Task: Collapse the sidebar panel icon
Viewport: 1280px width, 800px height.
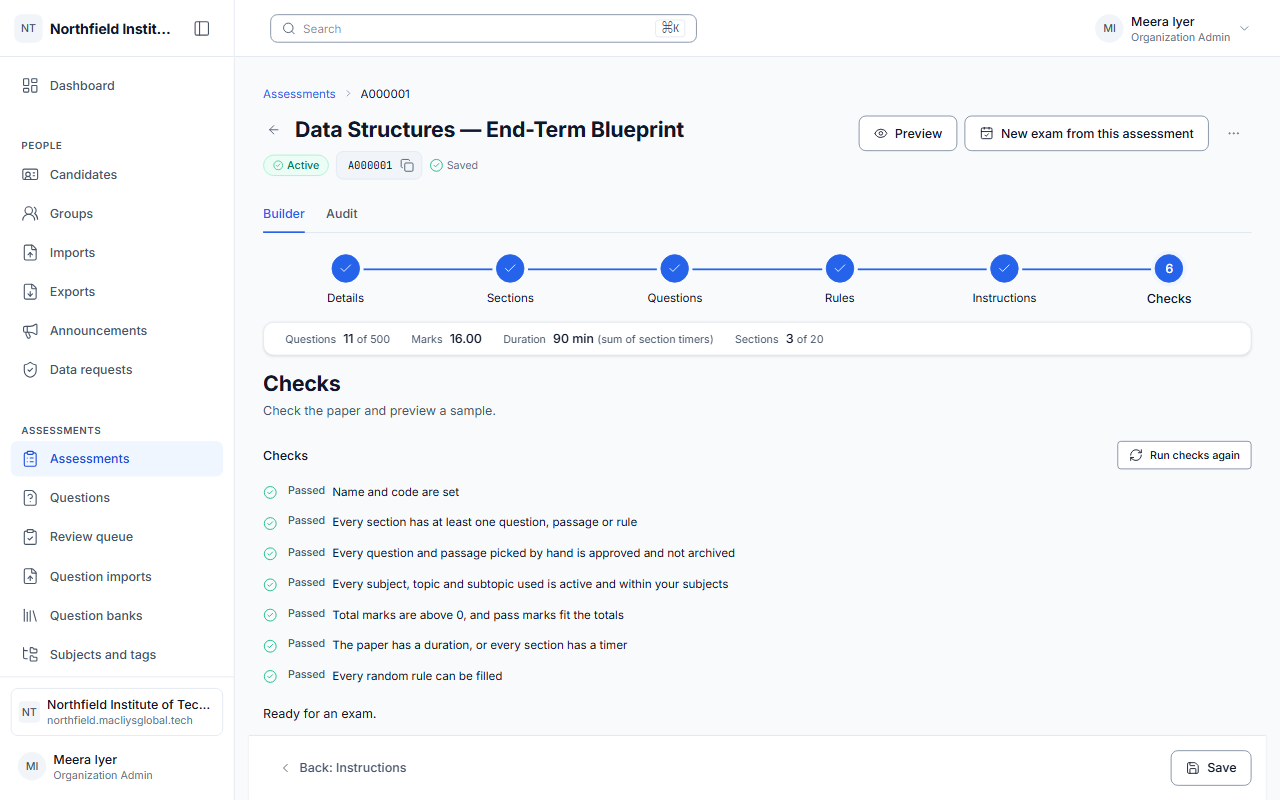Action: (202, 29)
